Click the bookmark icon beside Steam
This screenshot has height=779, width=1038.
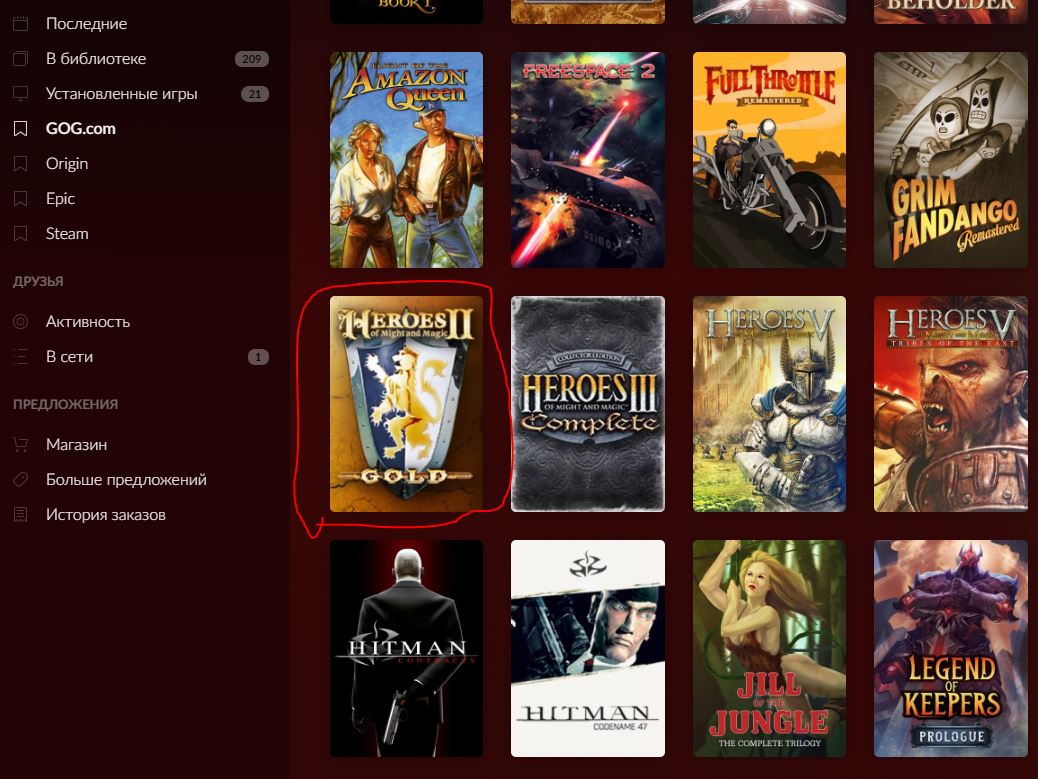tap(21, 234)
